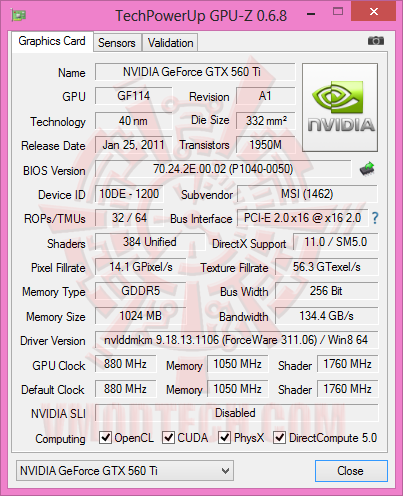Toggle the PhysX checkbox
Image resolution: width=403 pixels, height=496 pixels.
[224, 437]
